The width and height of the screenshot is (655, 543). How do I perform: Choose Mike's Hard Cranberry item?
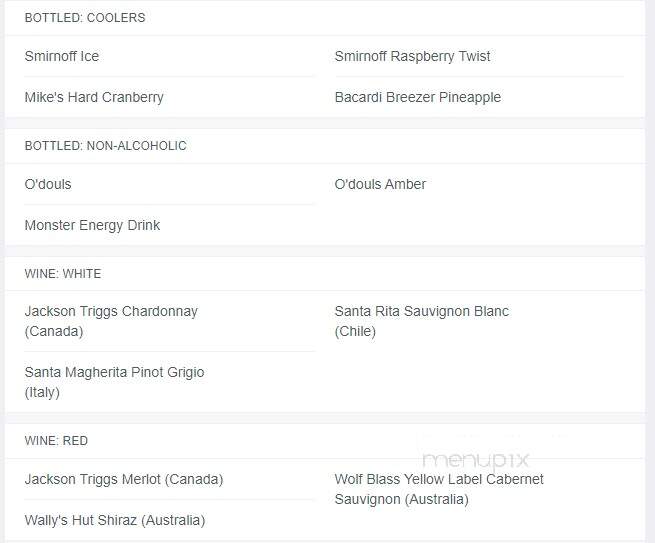tap(94, 97)
